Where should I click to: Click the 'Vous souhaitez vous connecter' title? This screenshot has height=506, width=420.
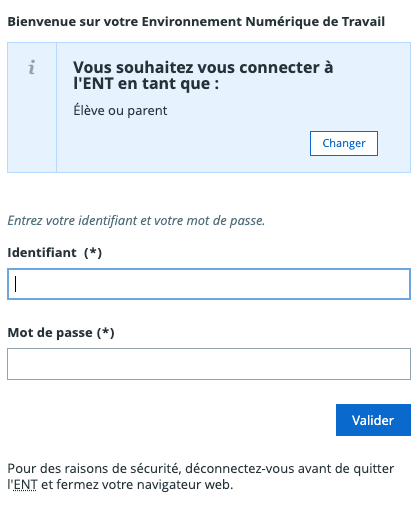203,75
